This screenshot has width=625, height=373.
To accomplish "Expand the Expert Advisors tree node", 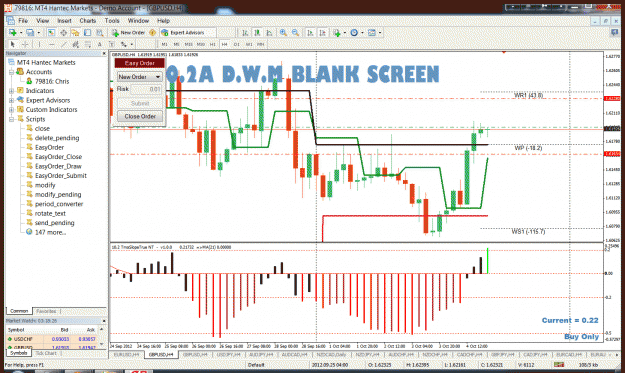I will pyautogui.click(x=12, y=100).
